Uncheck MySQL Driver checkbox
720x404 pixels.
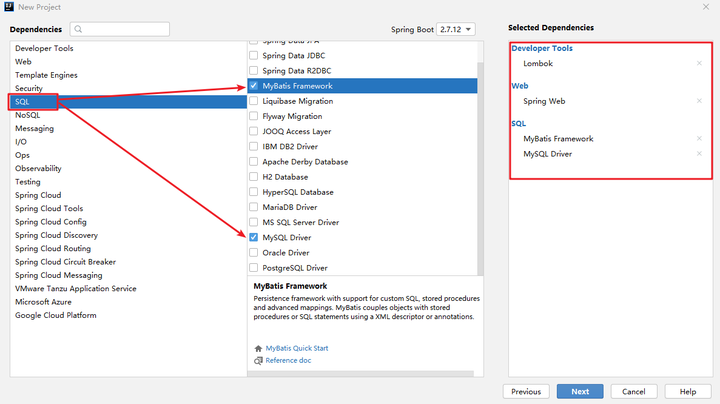(x=253, y=237)
